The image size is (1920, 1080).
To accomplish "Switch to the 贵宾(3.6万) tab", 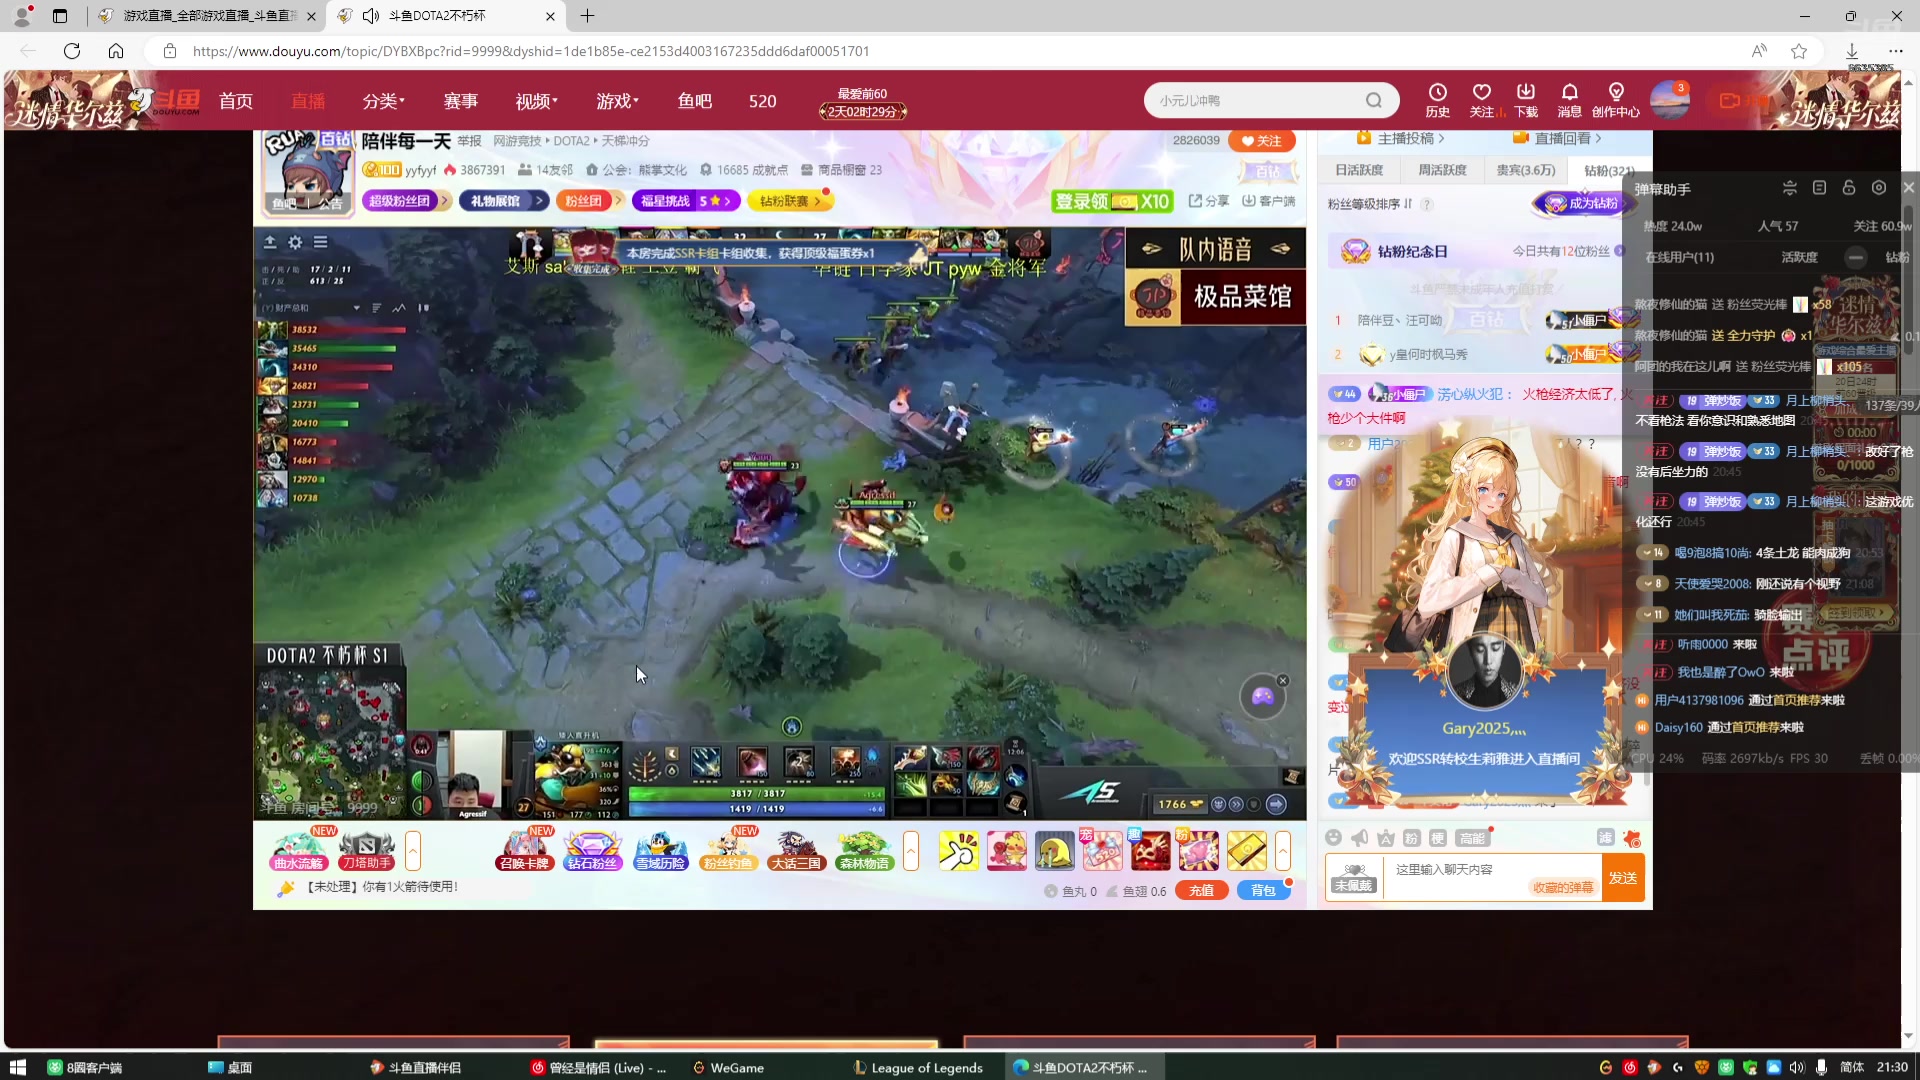I will coord(1525,170).
